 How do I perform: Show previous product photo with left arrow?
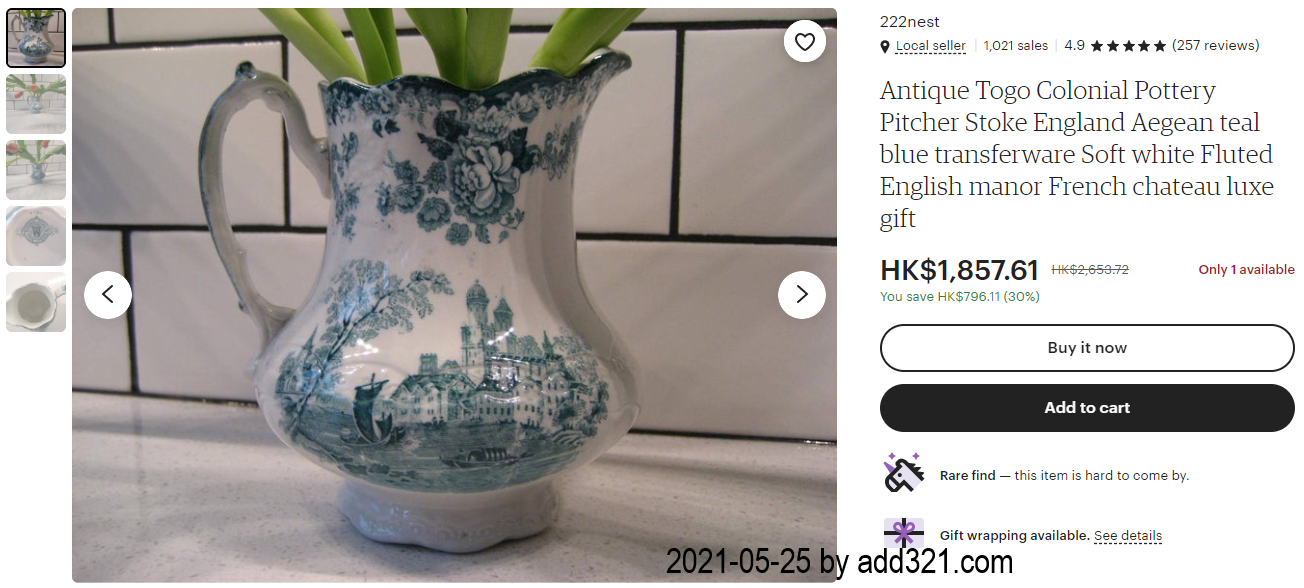click(108, 295)
